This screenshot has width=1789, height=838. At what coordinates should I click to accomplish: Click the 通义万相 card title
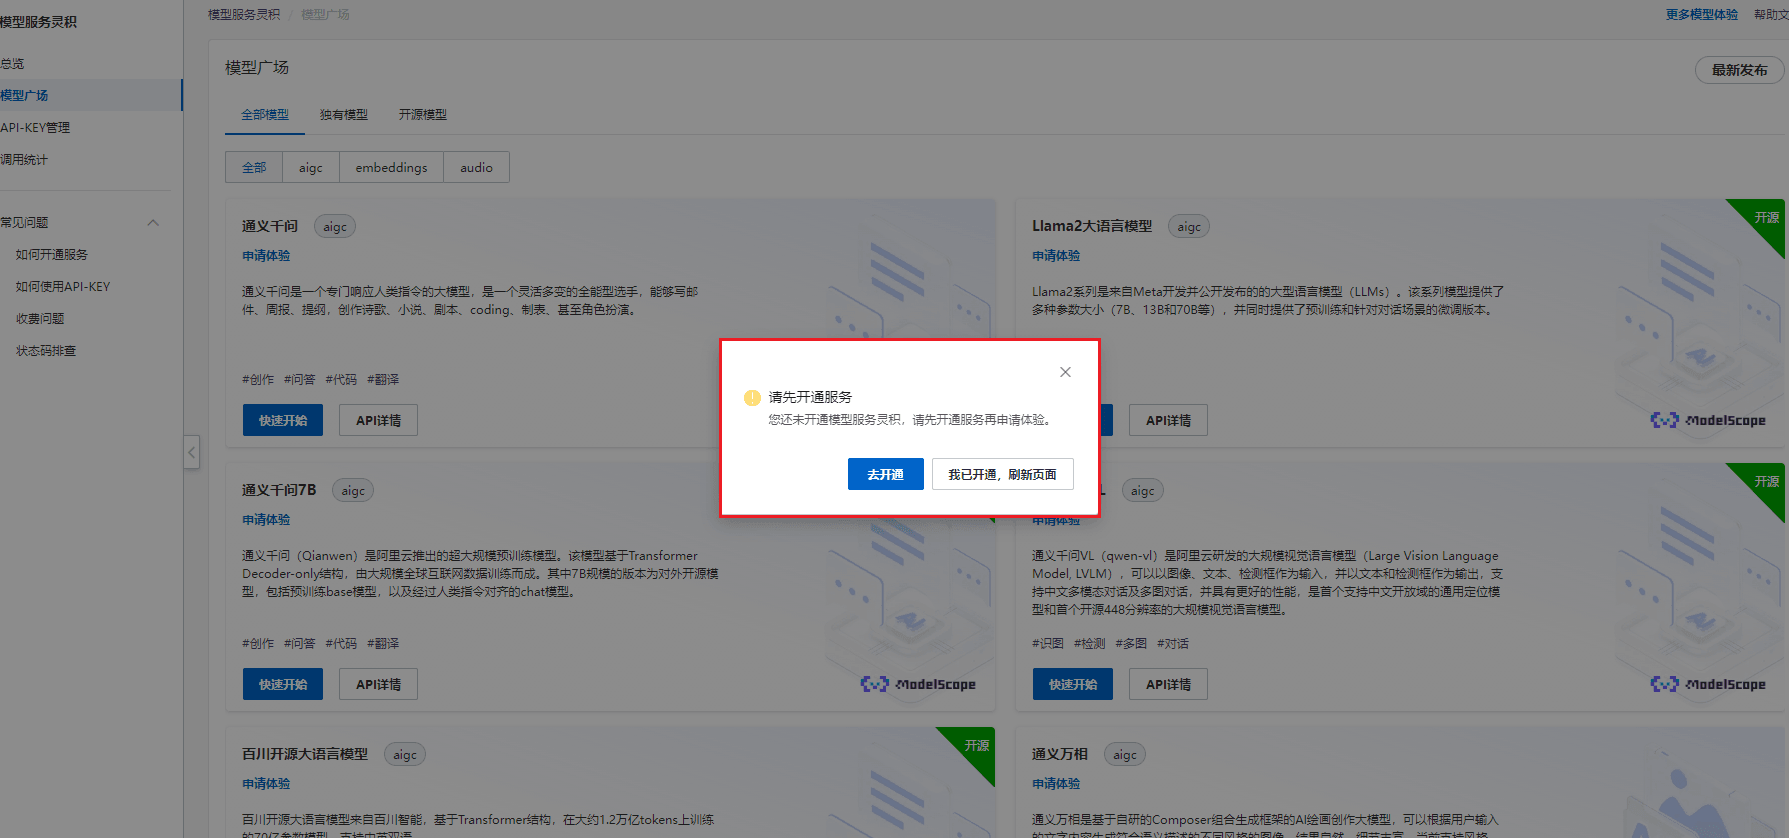[x=1060, y=754]
